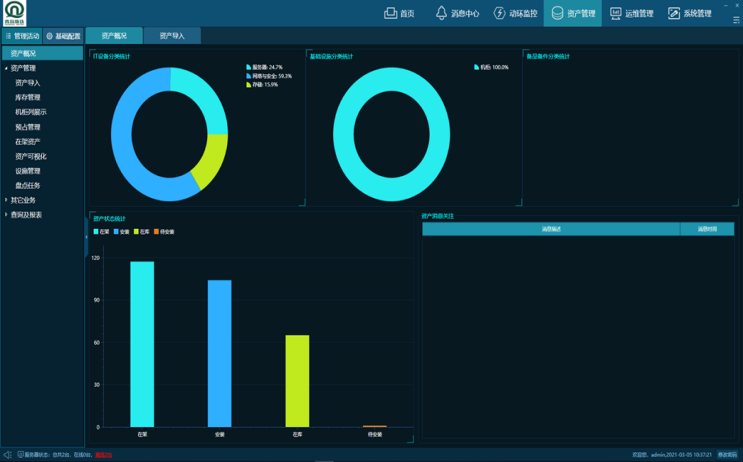Image resolution: width=743 pixels, height=462 pixels.
Task: Click the 动环监控 lightning bolt icon
Action: click(499, 14)
